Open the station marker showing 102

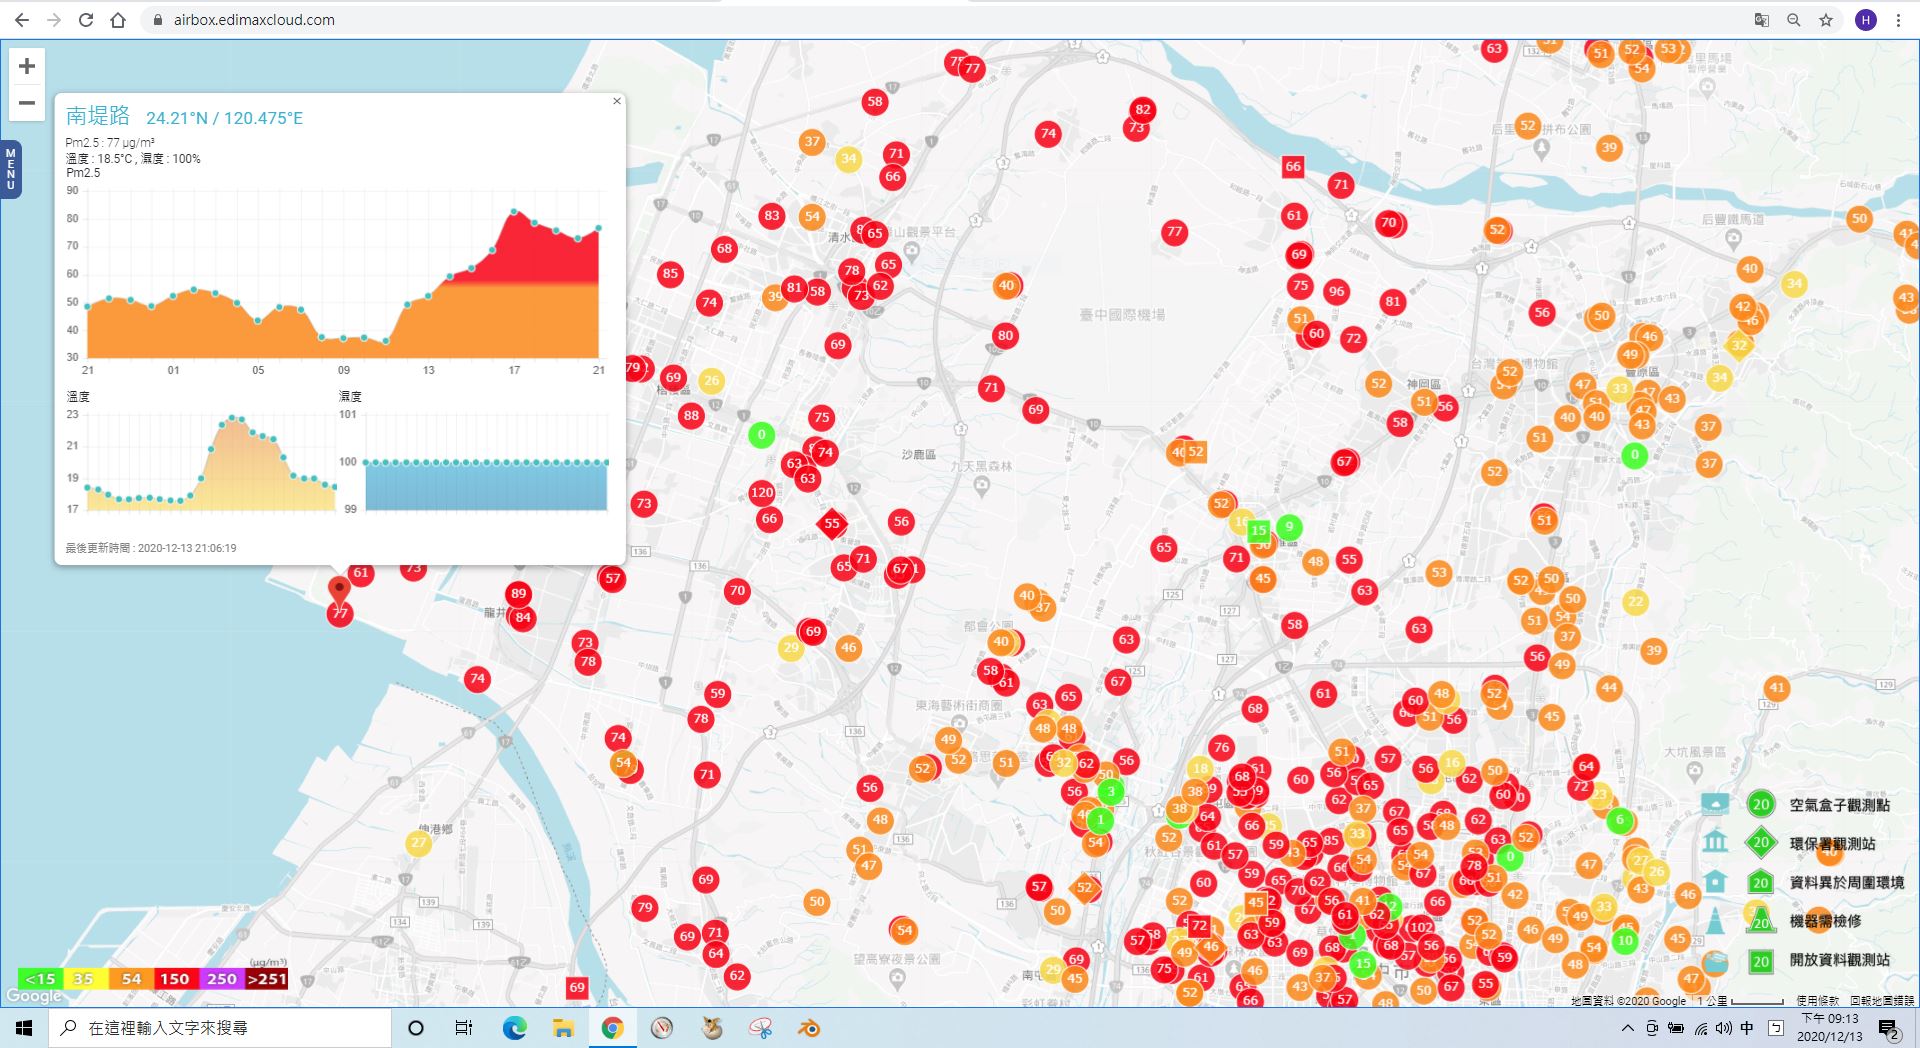click(x=1420, y=927)
